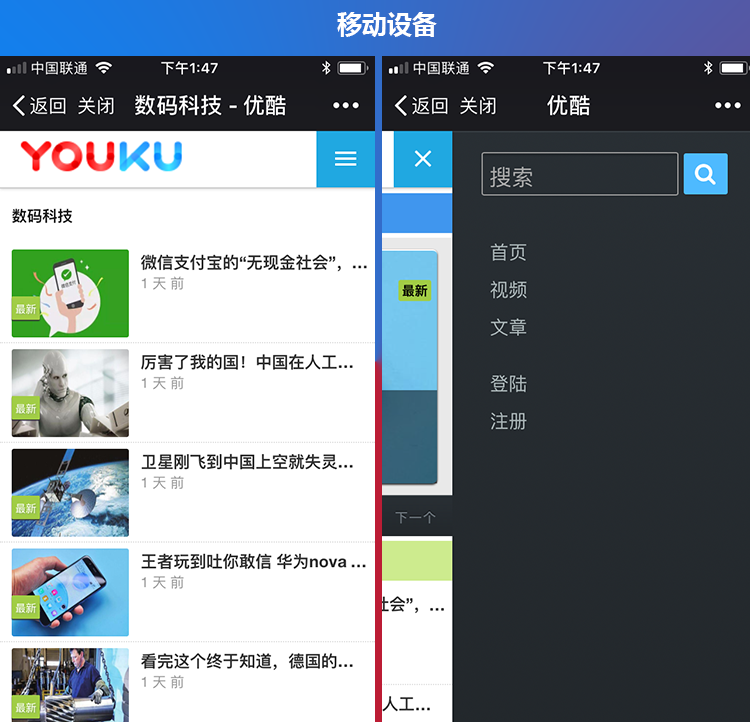Open three-dot menu in the 优酷 header
Screen dimensions: 750x722
[728, 105]
